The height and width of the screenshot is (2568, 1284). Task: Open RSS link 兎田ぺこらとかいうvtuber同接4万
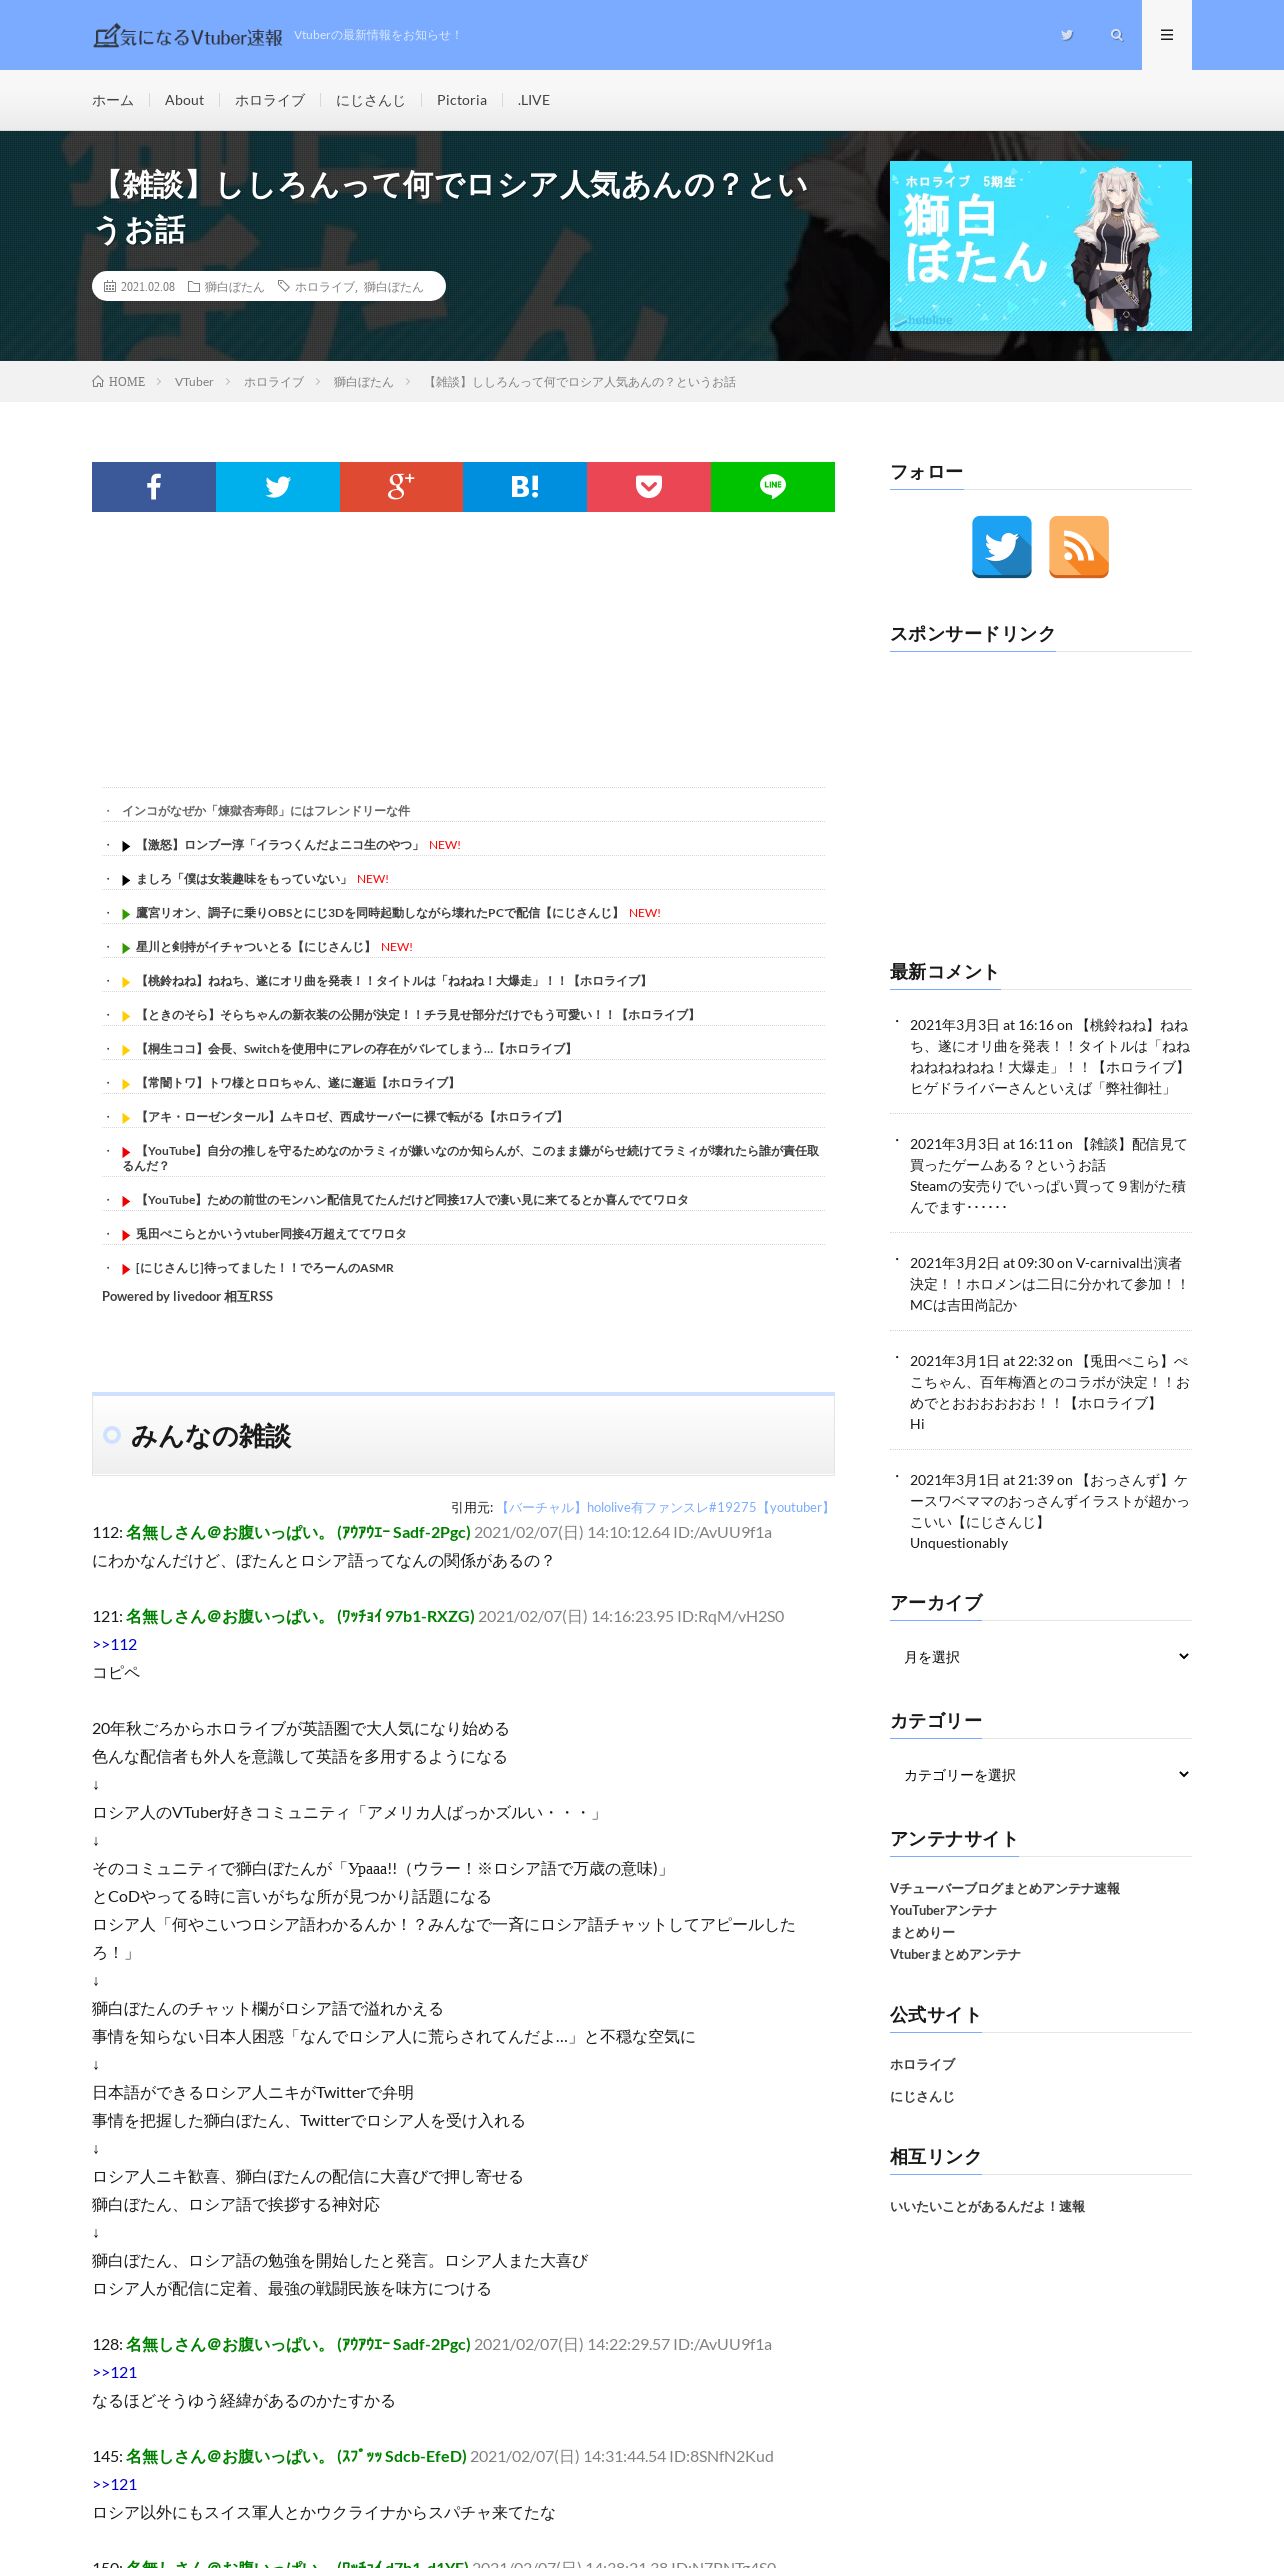tap(271, 1234)
